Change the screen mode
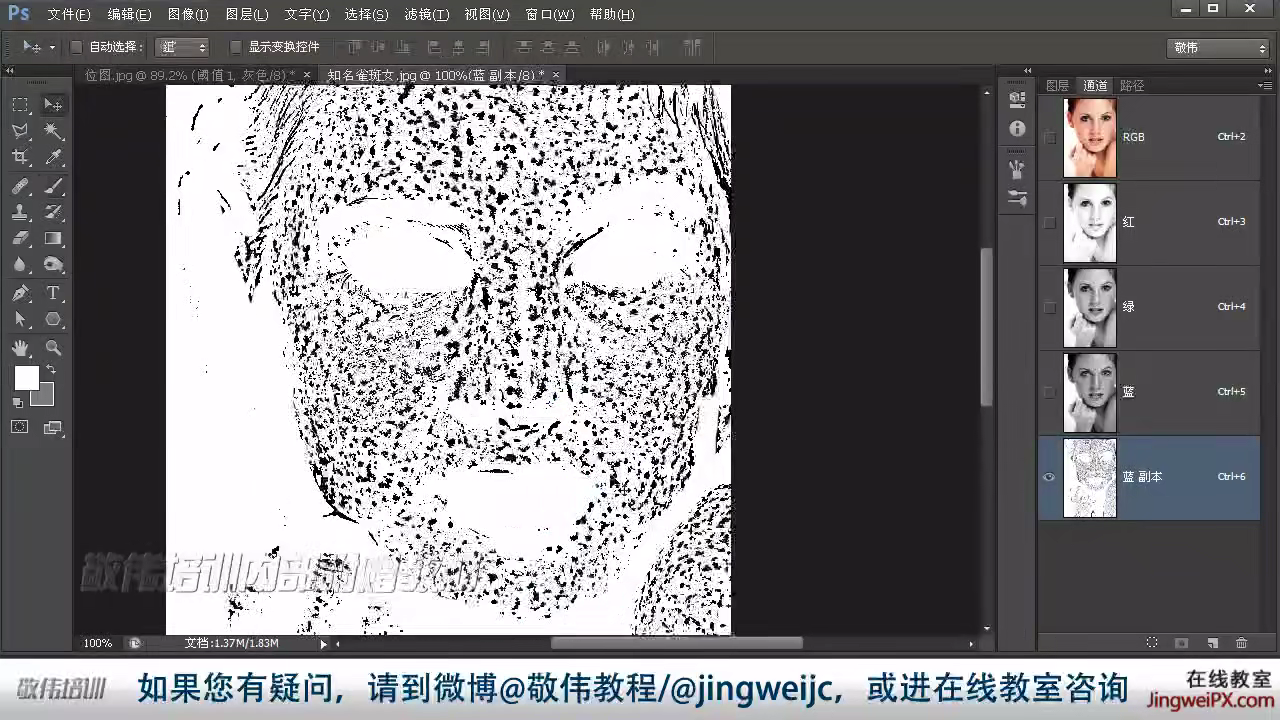 point(53,427)
